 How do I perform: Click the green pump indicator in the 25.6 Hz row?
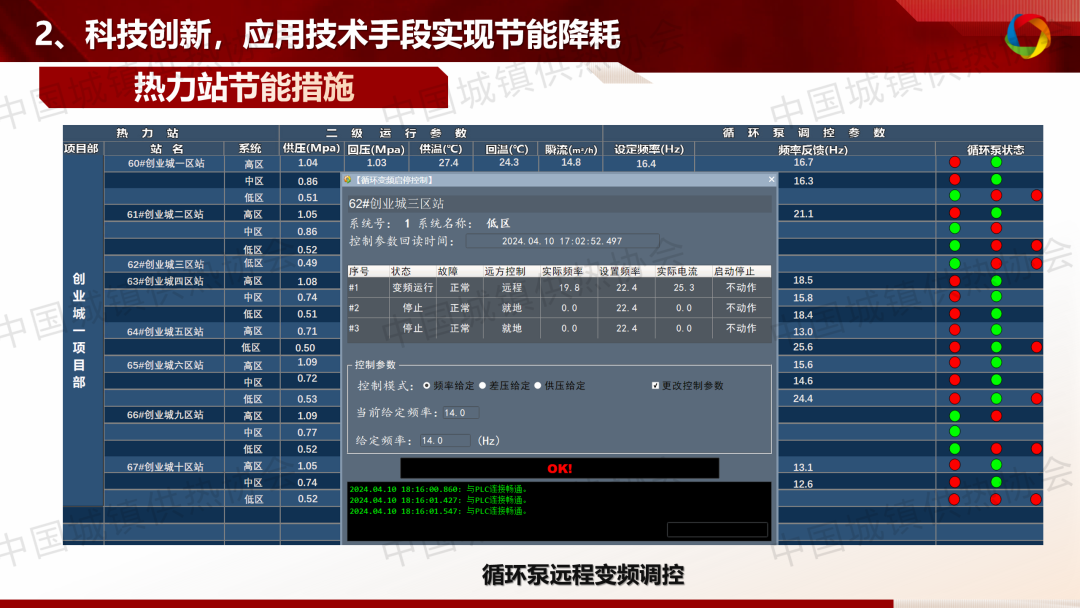click(996, 347)
